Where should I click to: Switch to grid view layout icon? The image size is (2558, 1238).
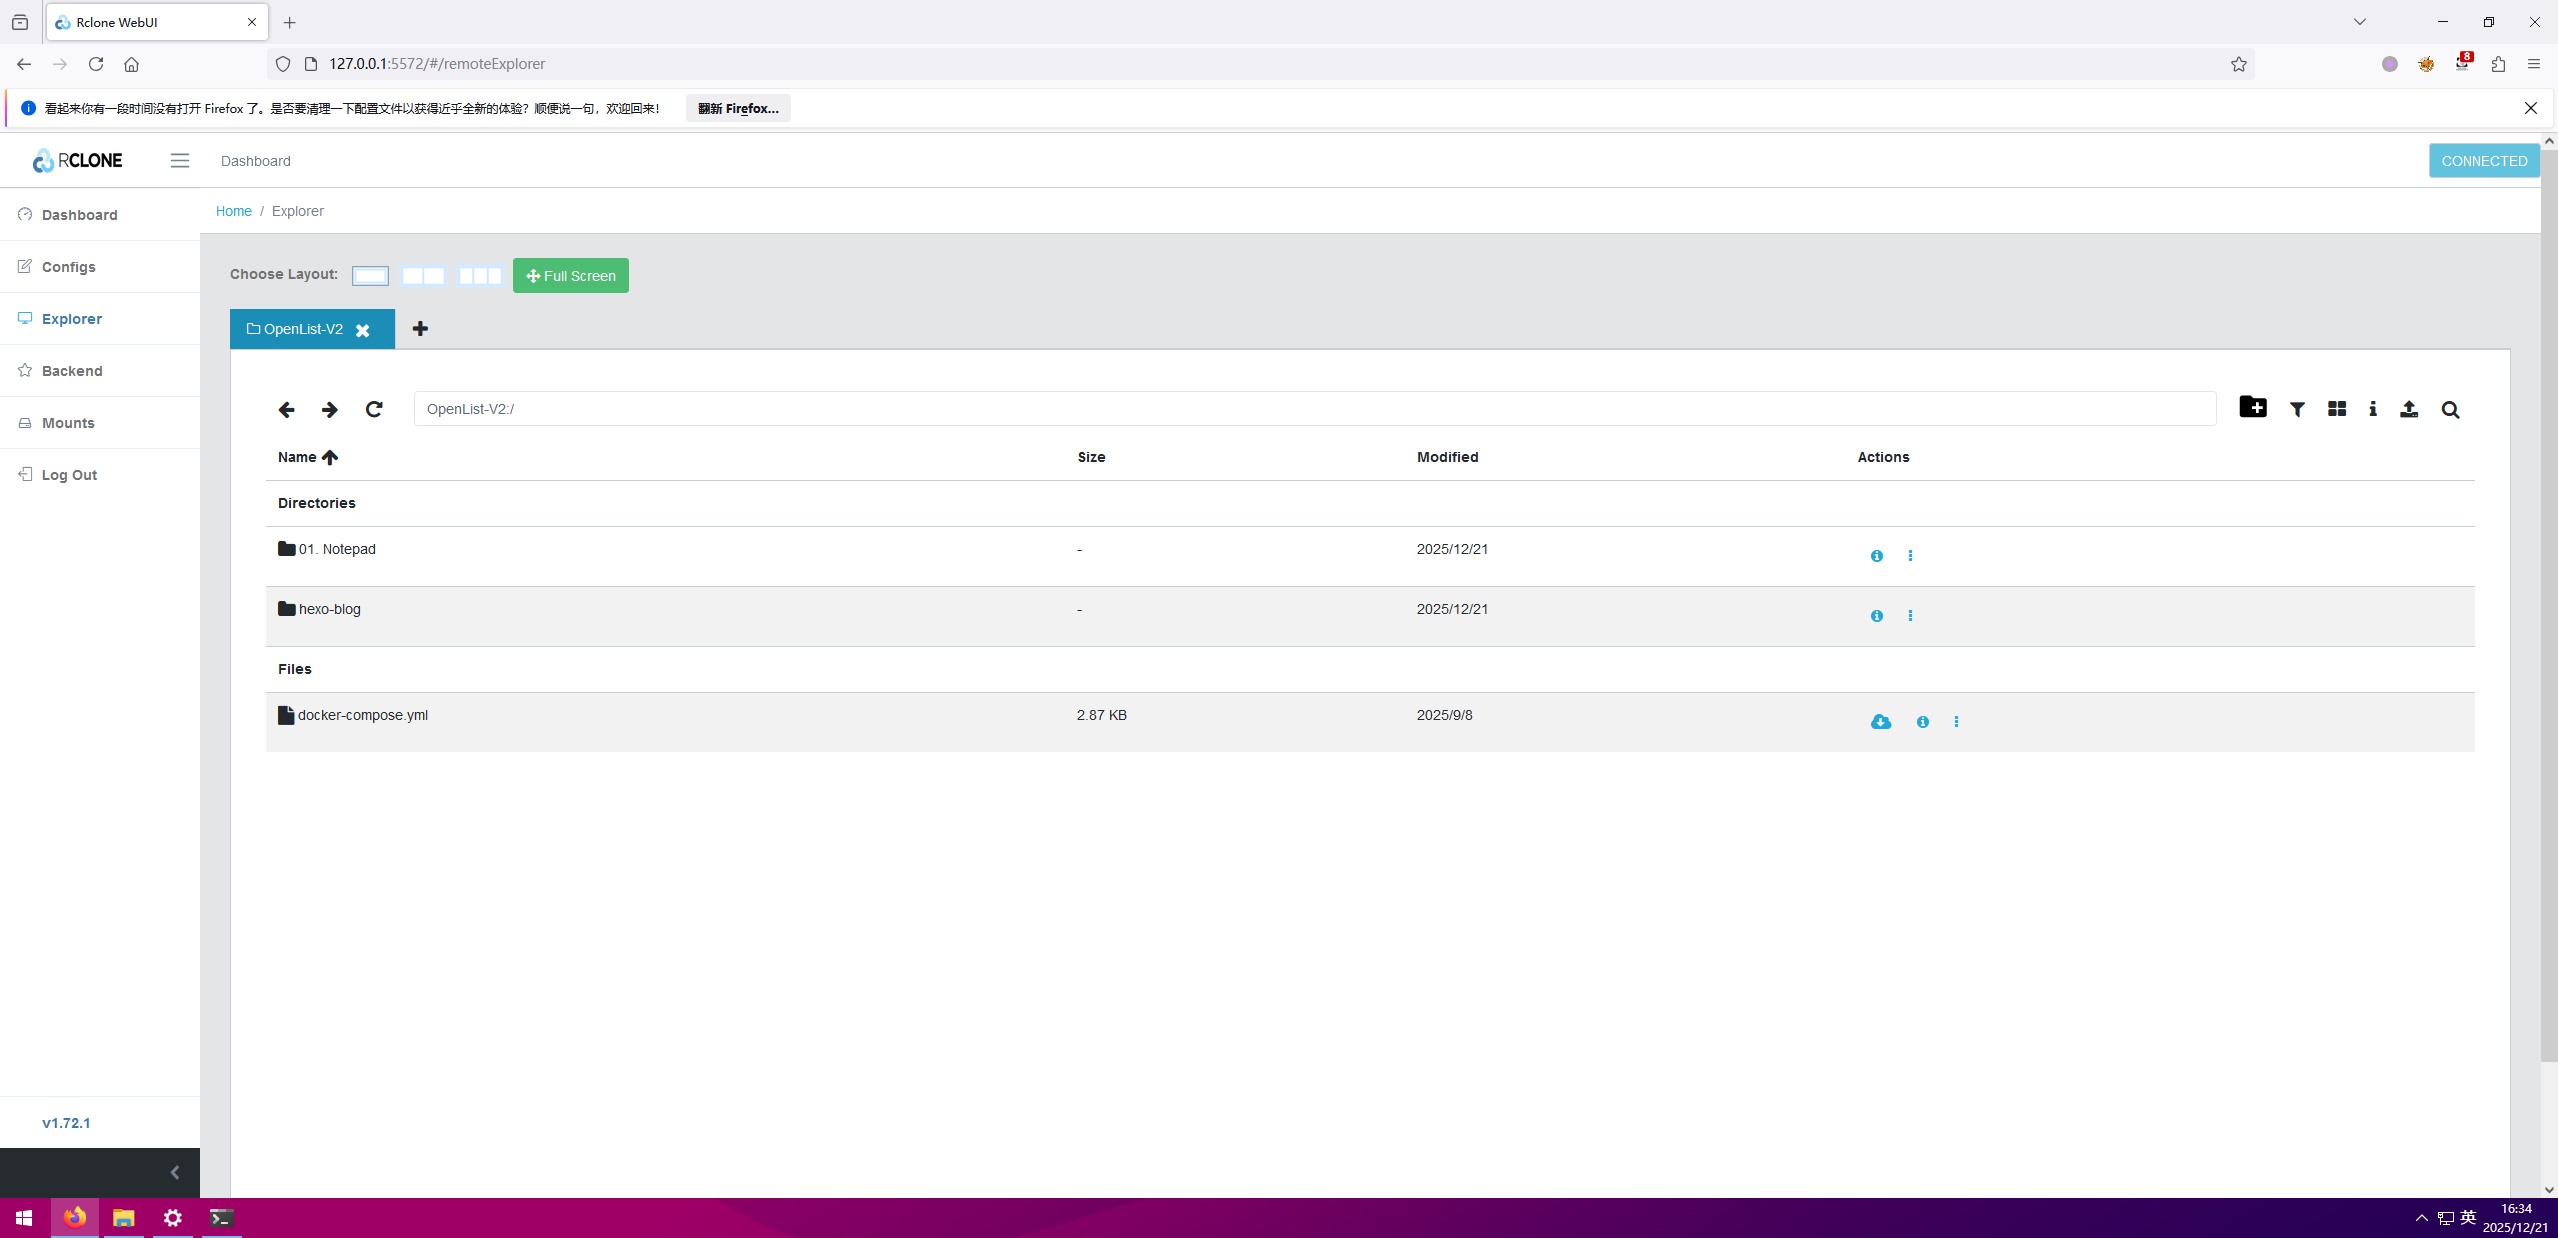[2337, 409]
